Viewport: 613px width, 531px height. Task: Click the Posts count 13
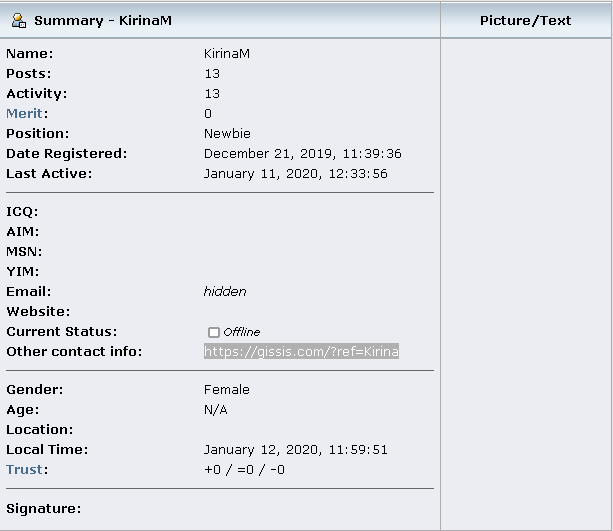pos(212,74)
